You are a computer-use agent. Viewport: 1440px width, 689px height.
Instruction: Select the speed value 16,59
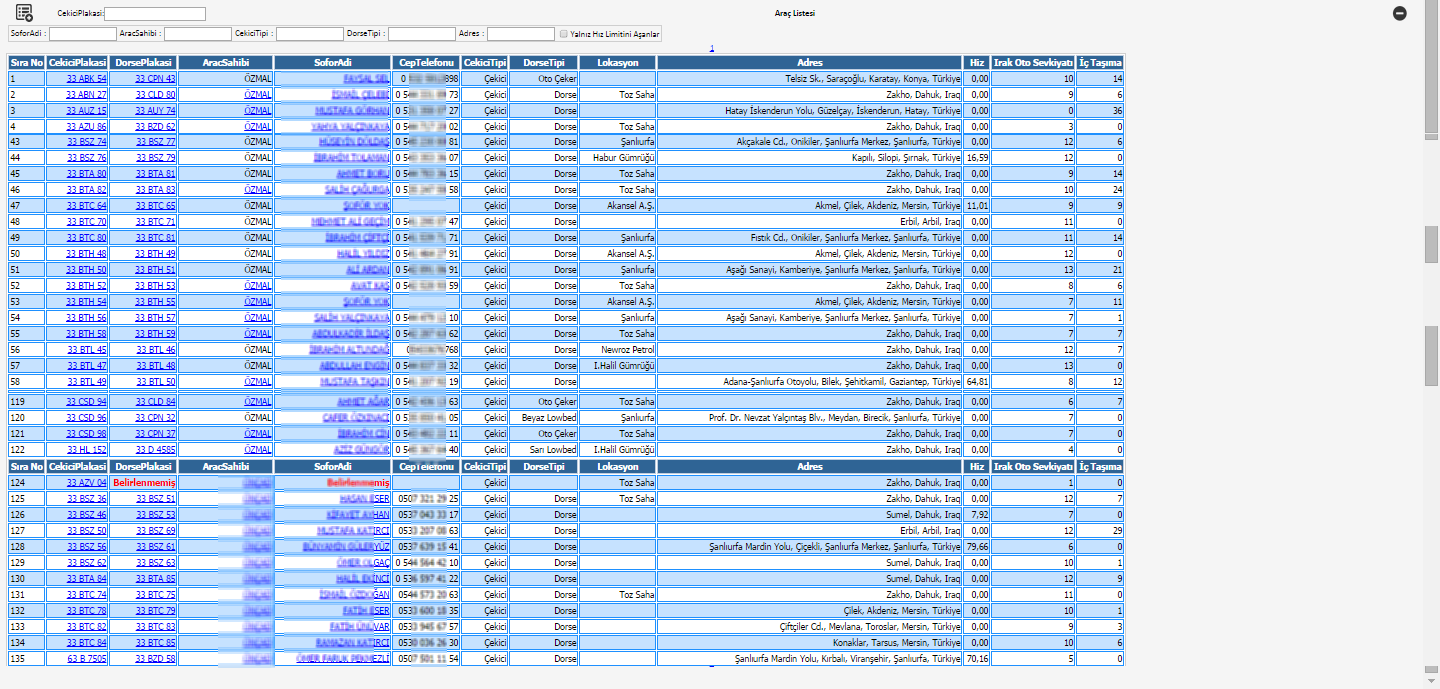[977, 158]
